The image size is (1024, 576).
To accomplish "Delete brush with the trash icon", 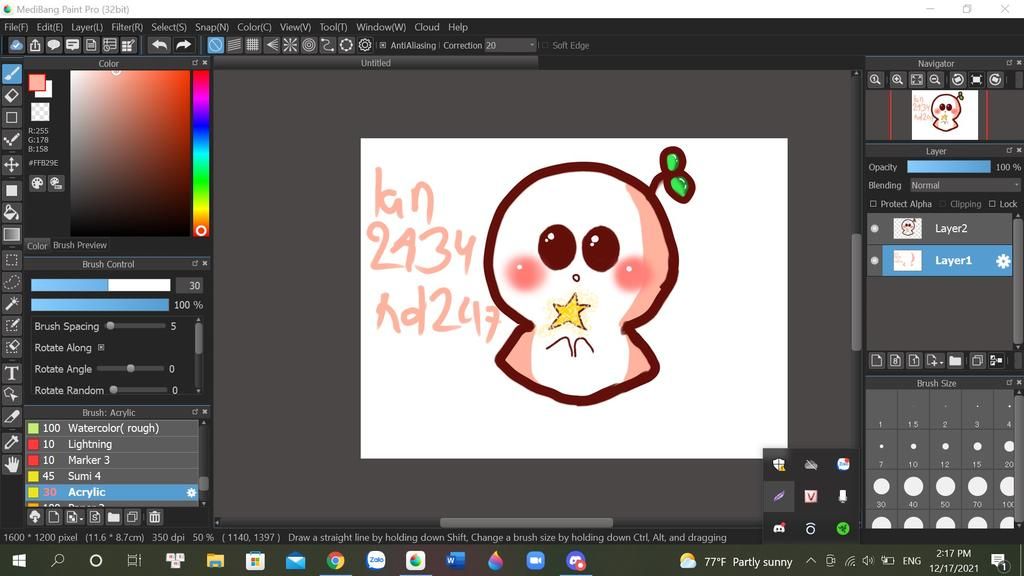I will (155, 517).
